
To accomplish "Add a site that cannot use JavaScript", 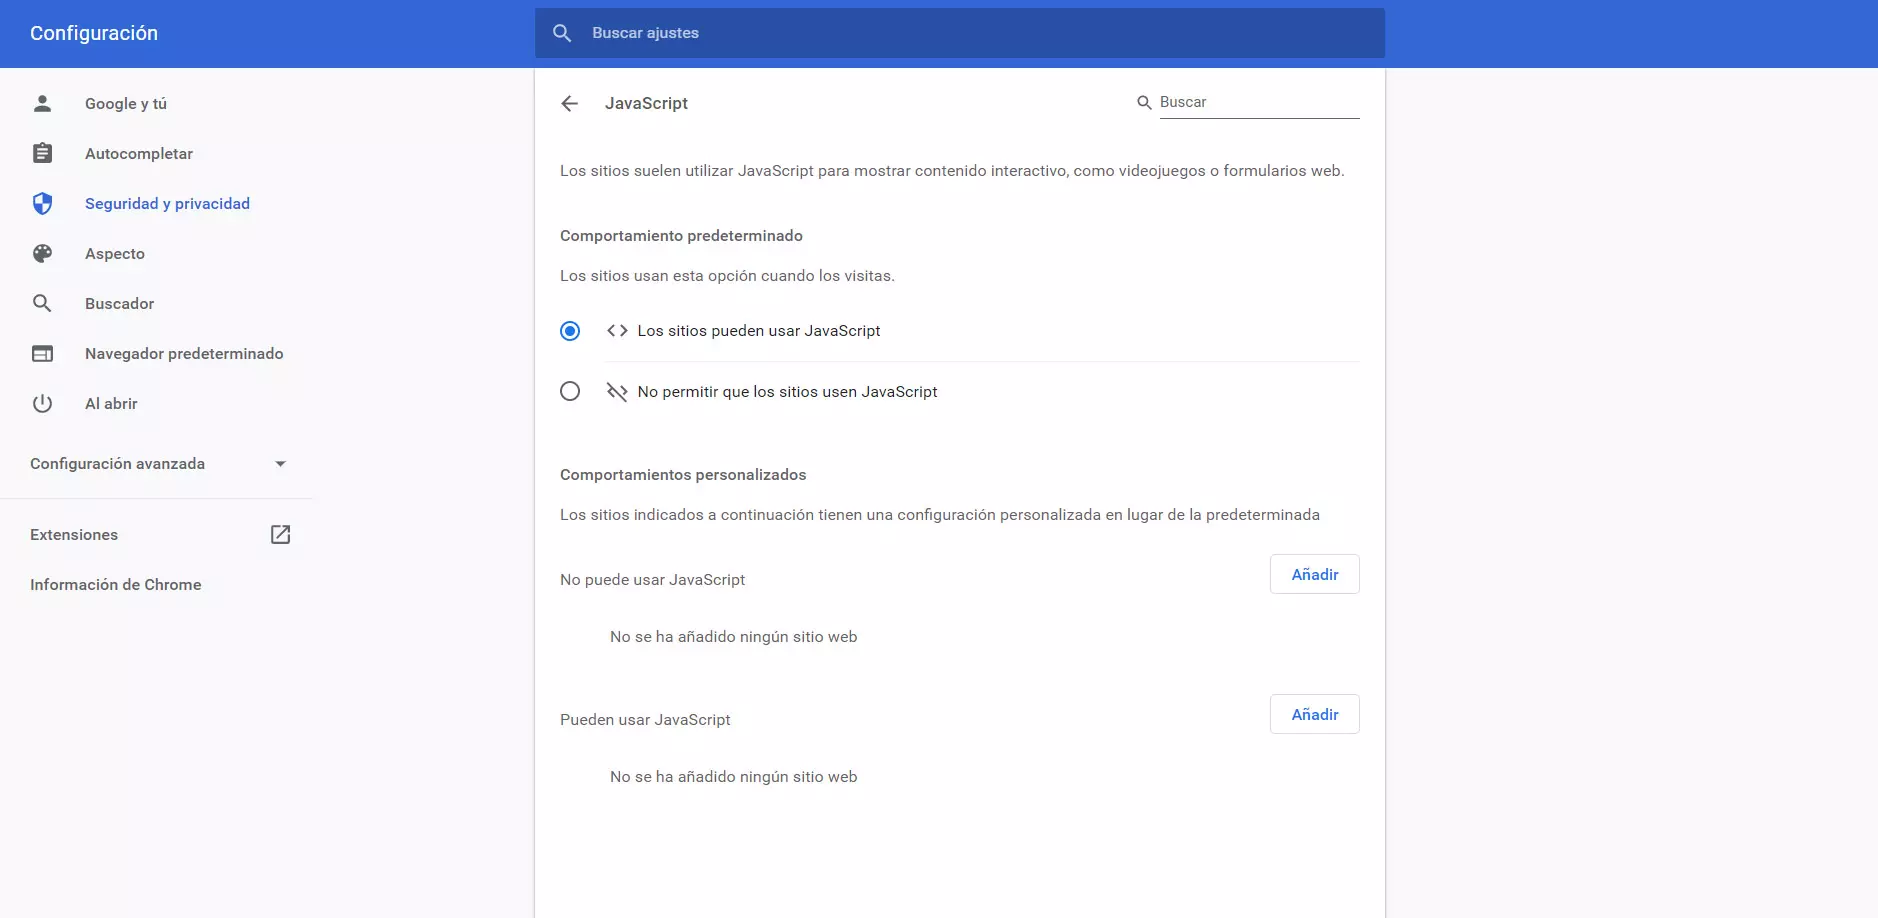I will click(1313, 574).
